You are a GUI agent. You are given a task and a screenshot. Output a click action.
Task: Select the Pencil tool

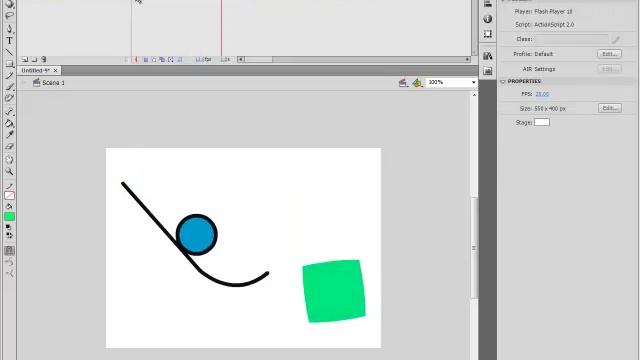tap(9, 75)
